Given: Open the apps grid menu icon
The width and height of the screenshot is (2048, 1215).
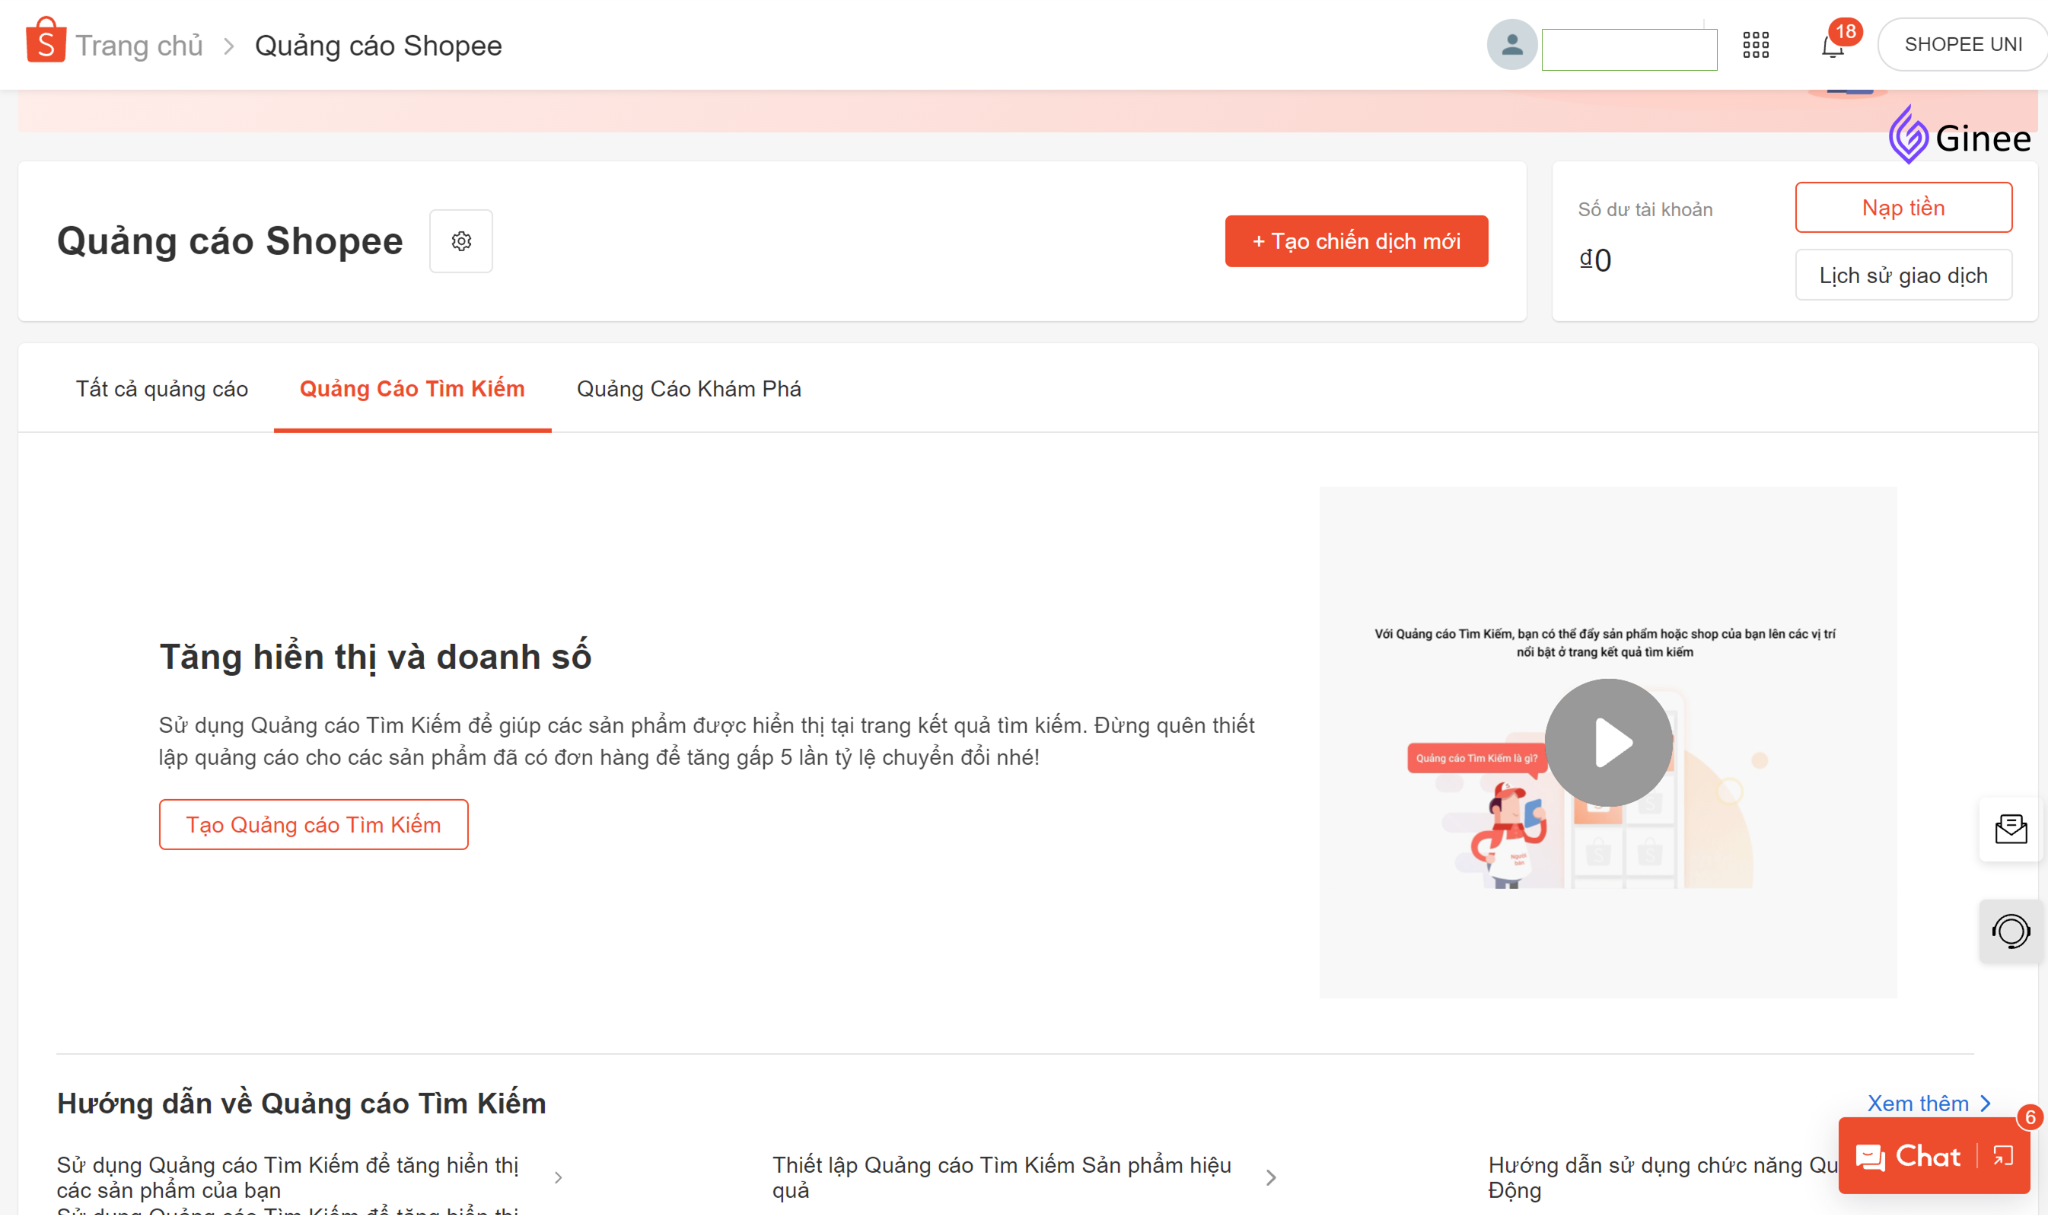Looking at the screenshot, I should (1756, 45).
